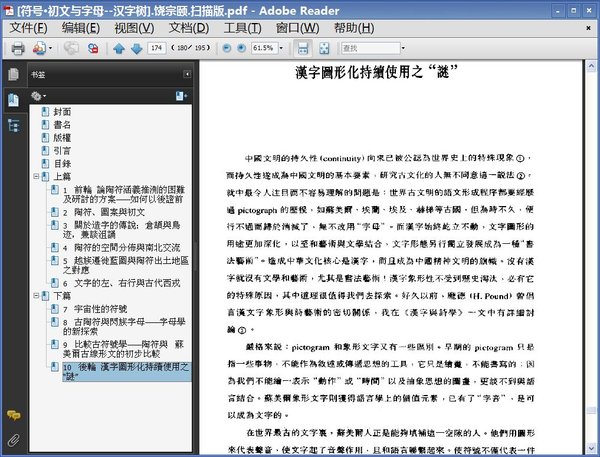Click the Adobe PDF icon in title bar
Screen dimensions: 600x457
point(8,11)
